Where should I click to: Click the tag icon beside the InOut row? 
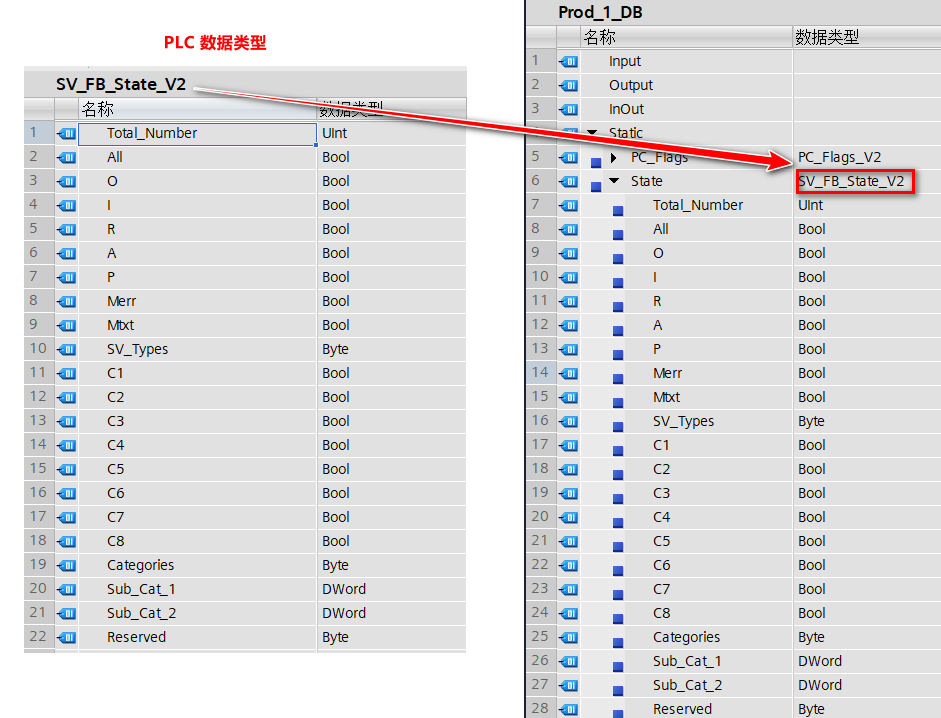566,109
